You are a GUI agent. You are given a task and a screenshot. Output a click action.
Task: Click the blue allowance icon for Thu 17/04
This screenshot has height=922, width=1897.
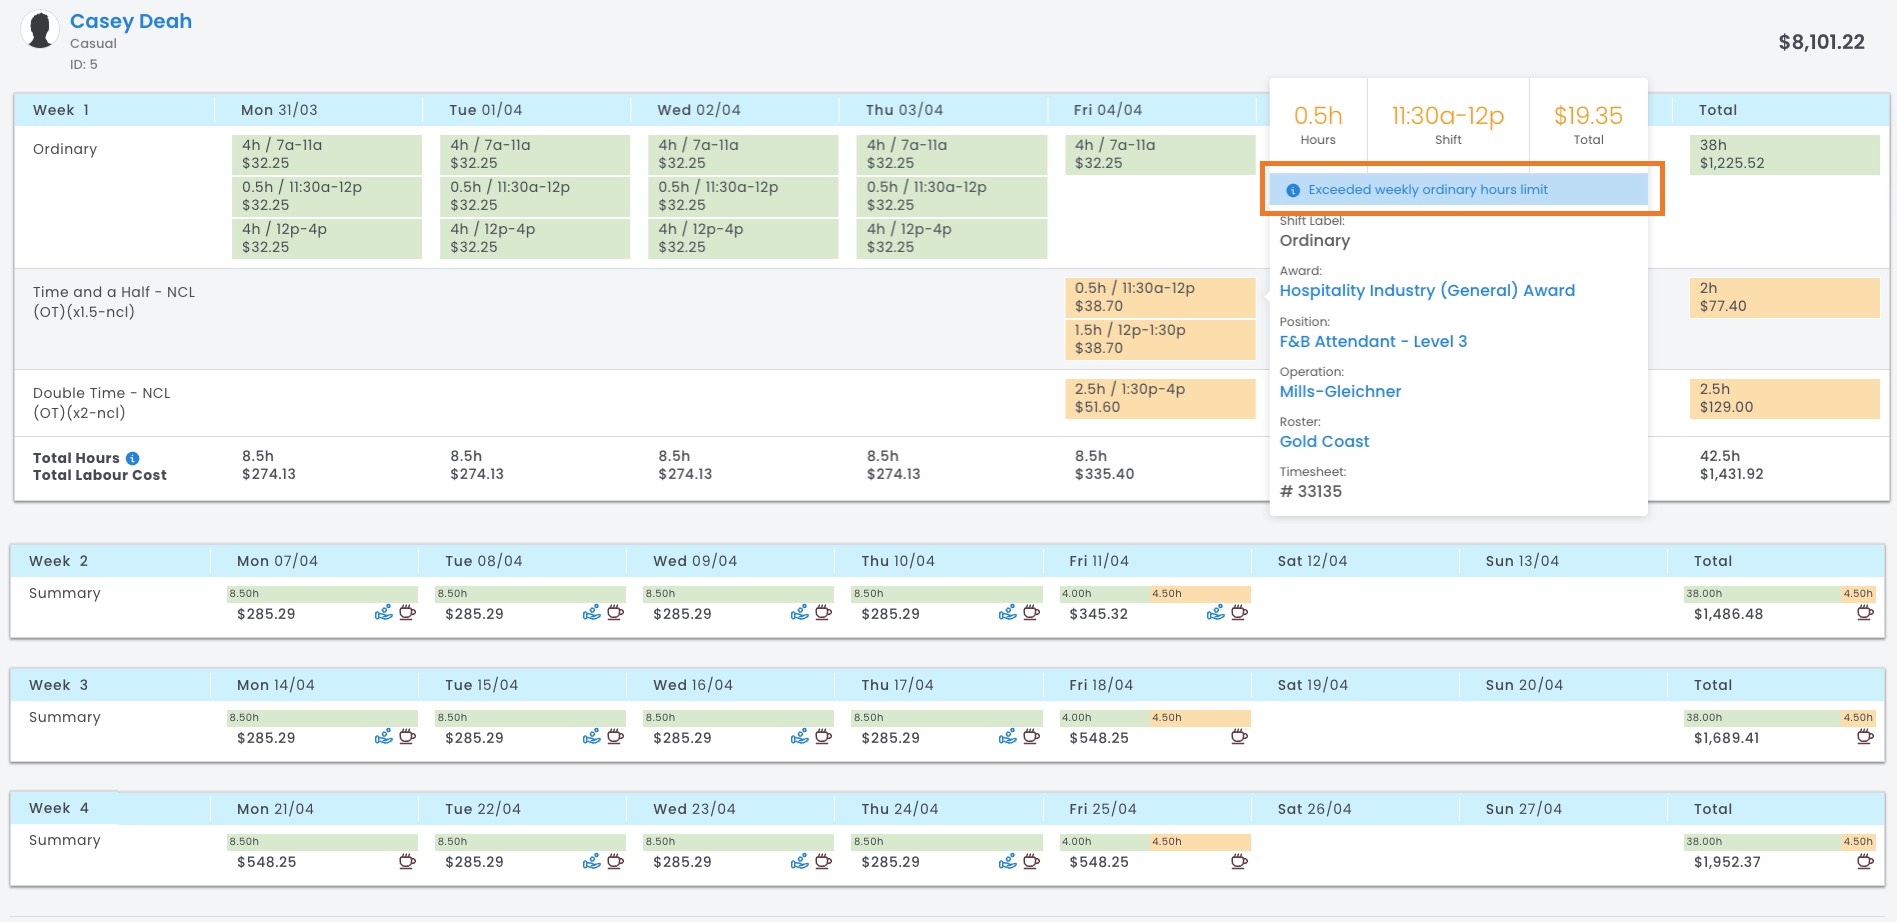click(x=1007, y=737)
